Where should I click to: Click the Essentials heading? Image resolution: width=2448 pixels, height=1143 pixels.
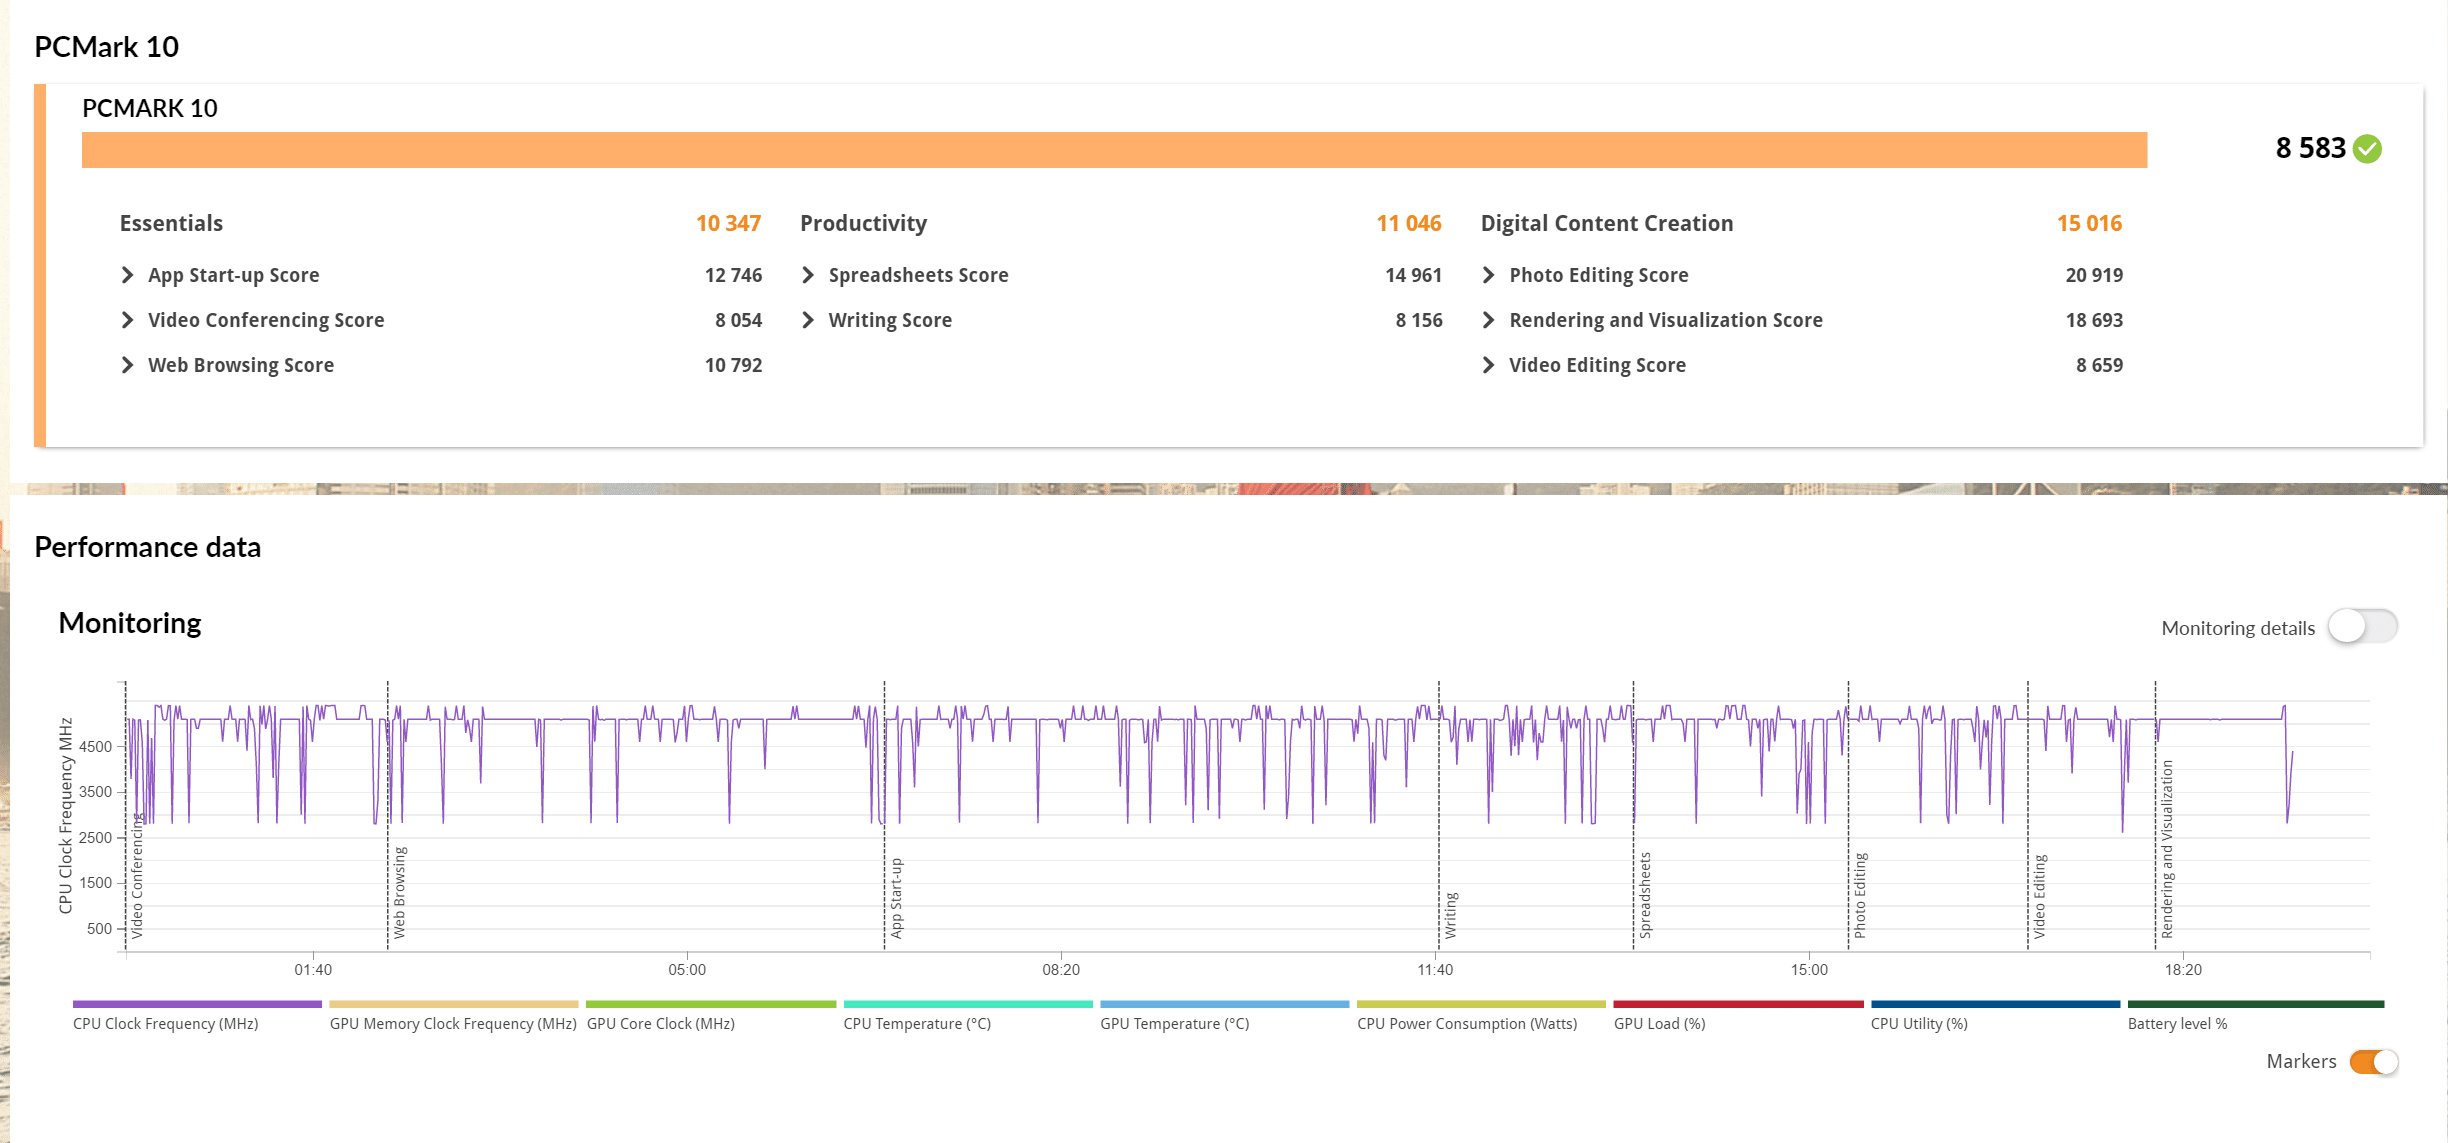coord(171,223)
